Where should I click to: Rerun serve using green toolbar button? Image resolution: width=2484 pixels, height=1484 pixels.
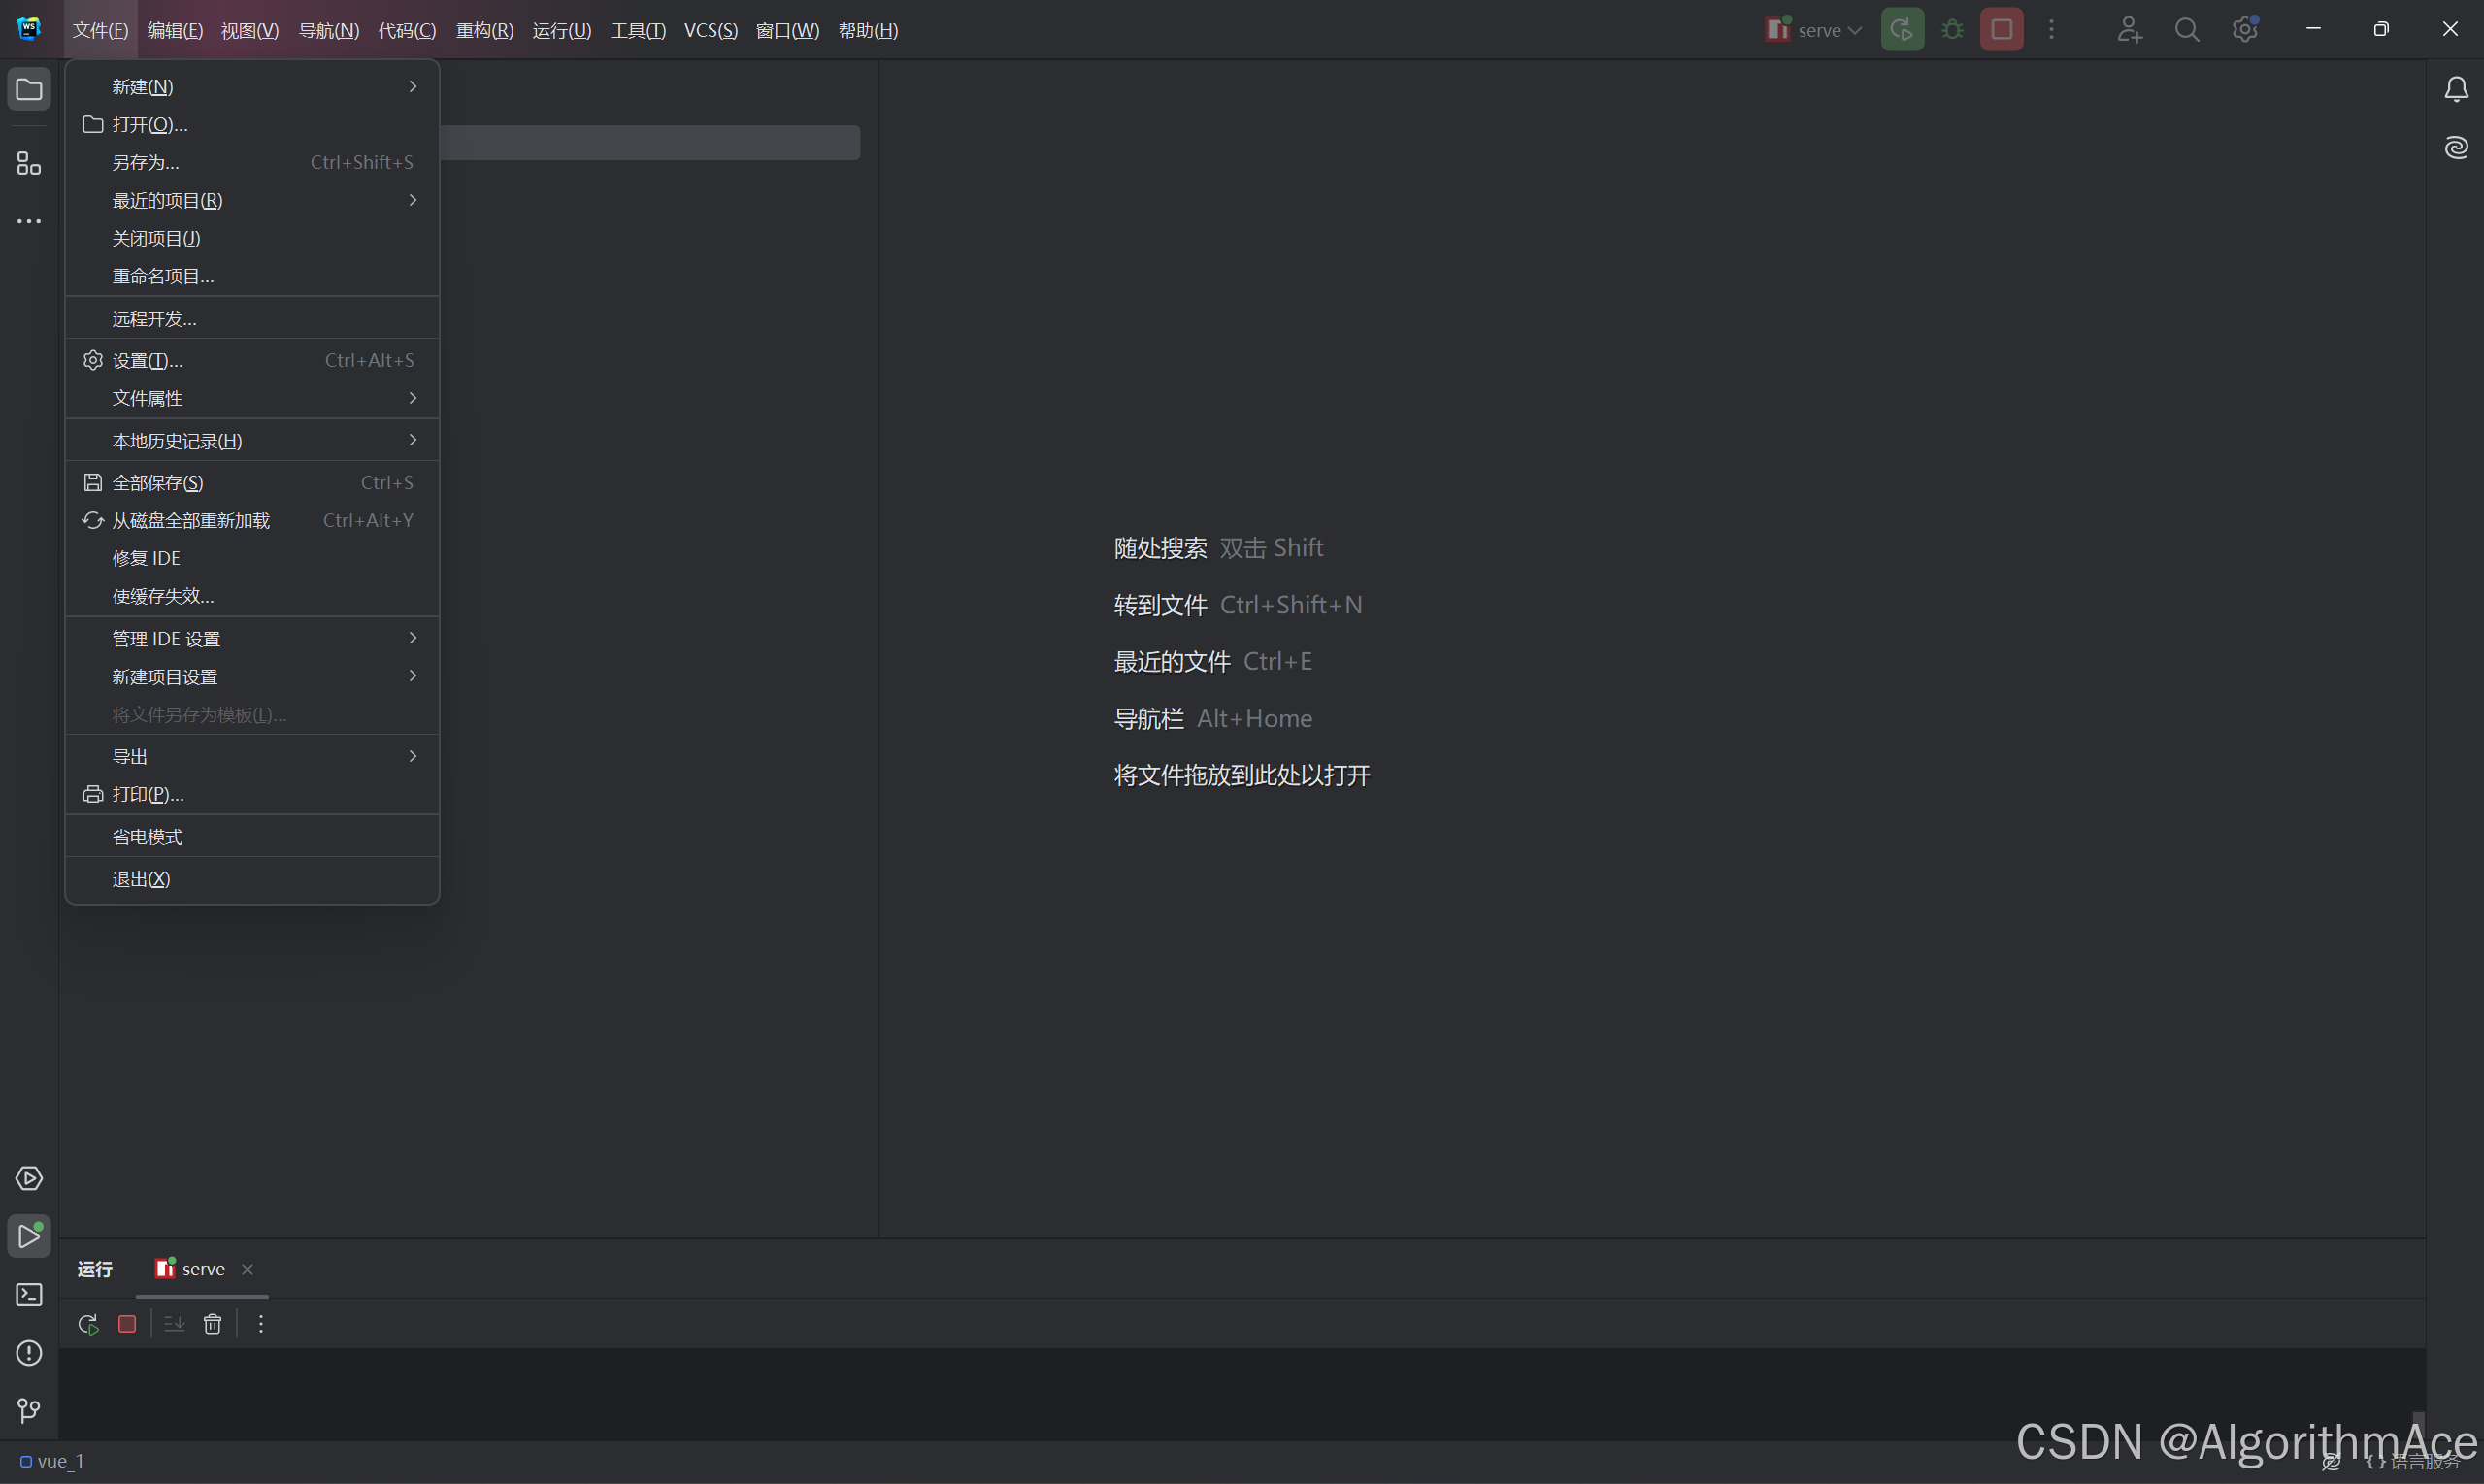(1901, 30)
